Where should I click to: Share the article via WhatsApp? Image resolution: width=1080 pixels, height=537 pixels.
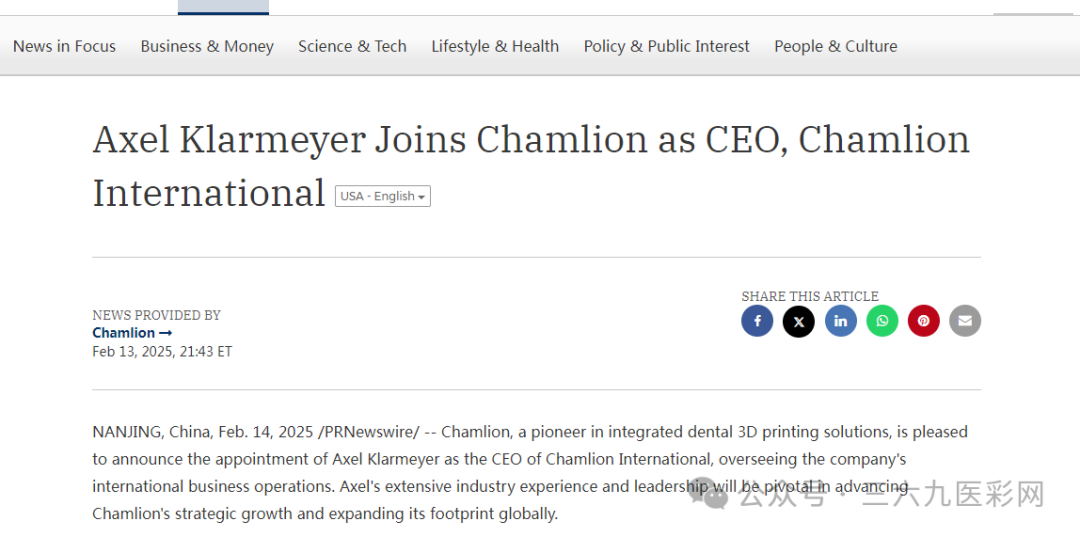pyautogui.click(x=882, y=321)
